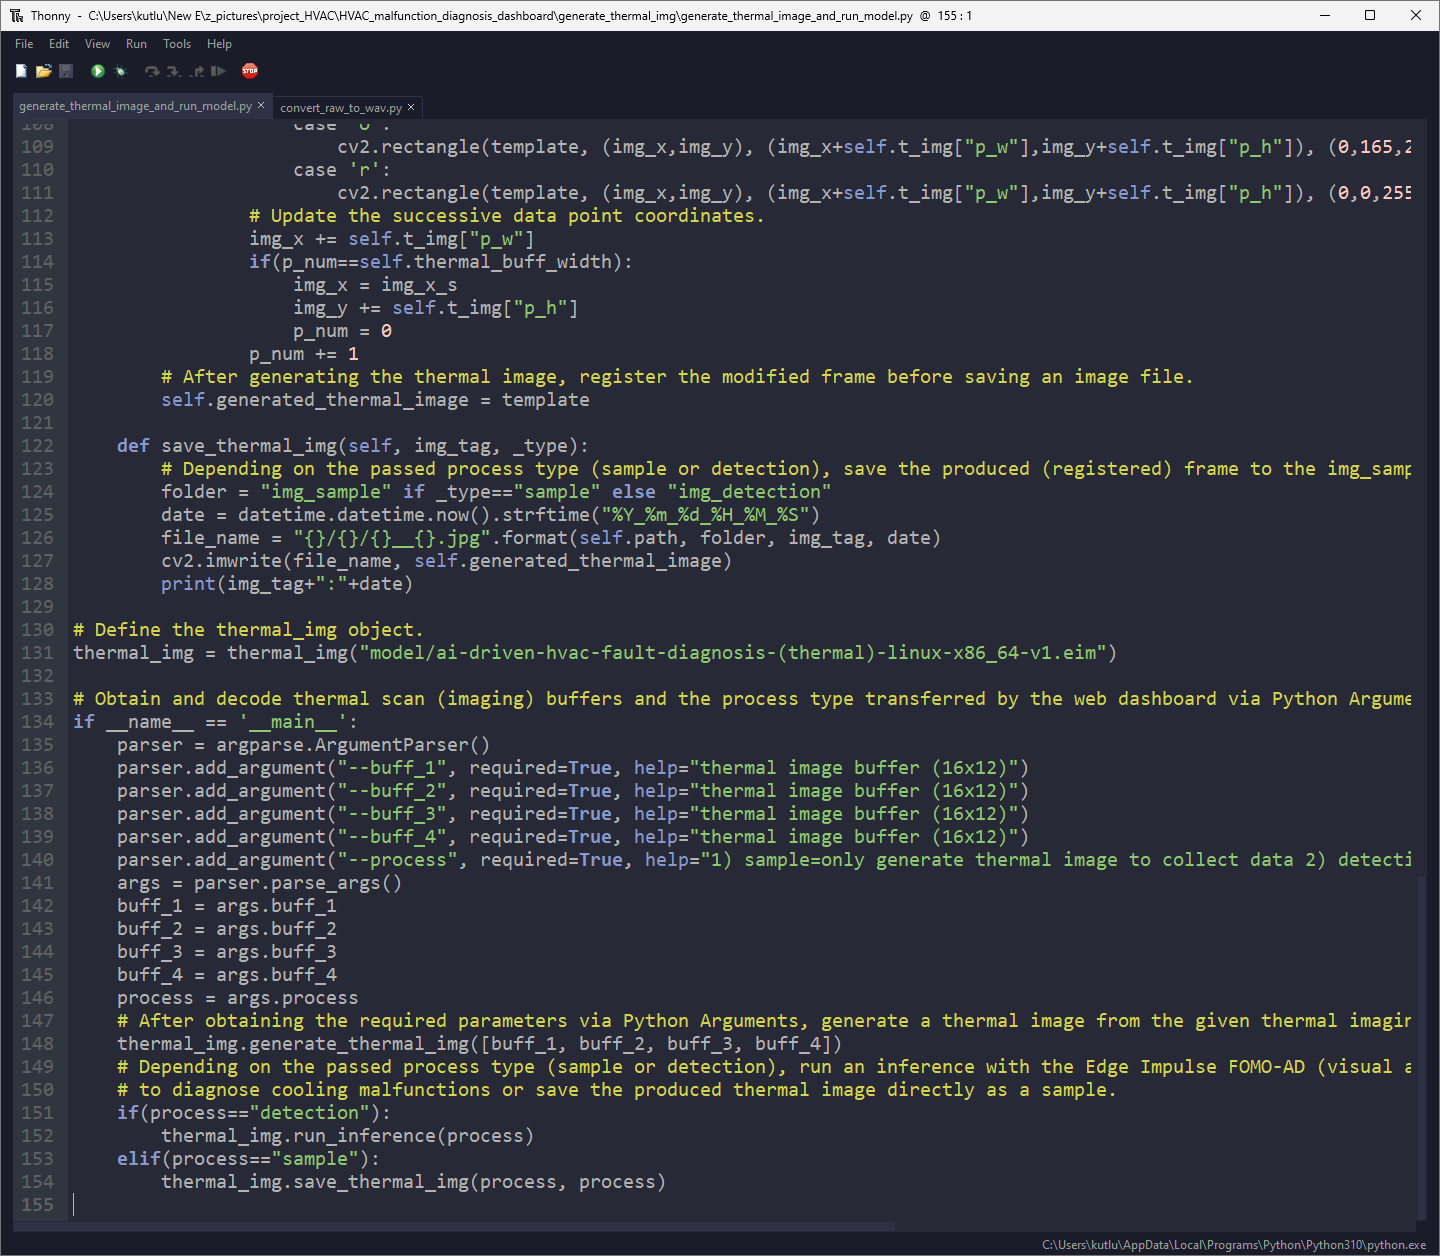Open the Edit menu
Image resolution: width=1440 pixels, height=1256 pixels.
tap(59, 44)
